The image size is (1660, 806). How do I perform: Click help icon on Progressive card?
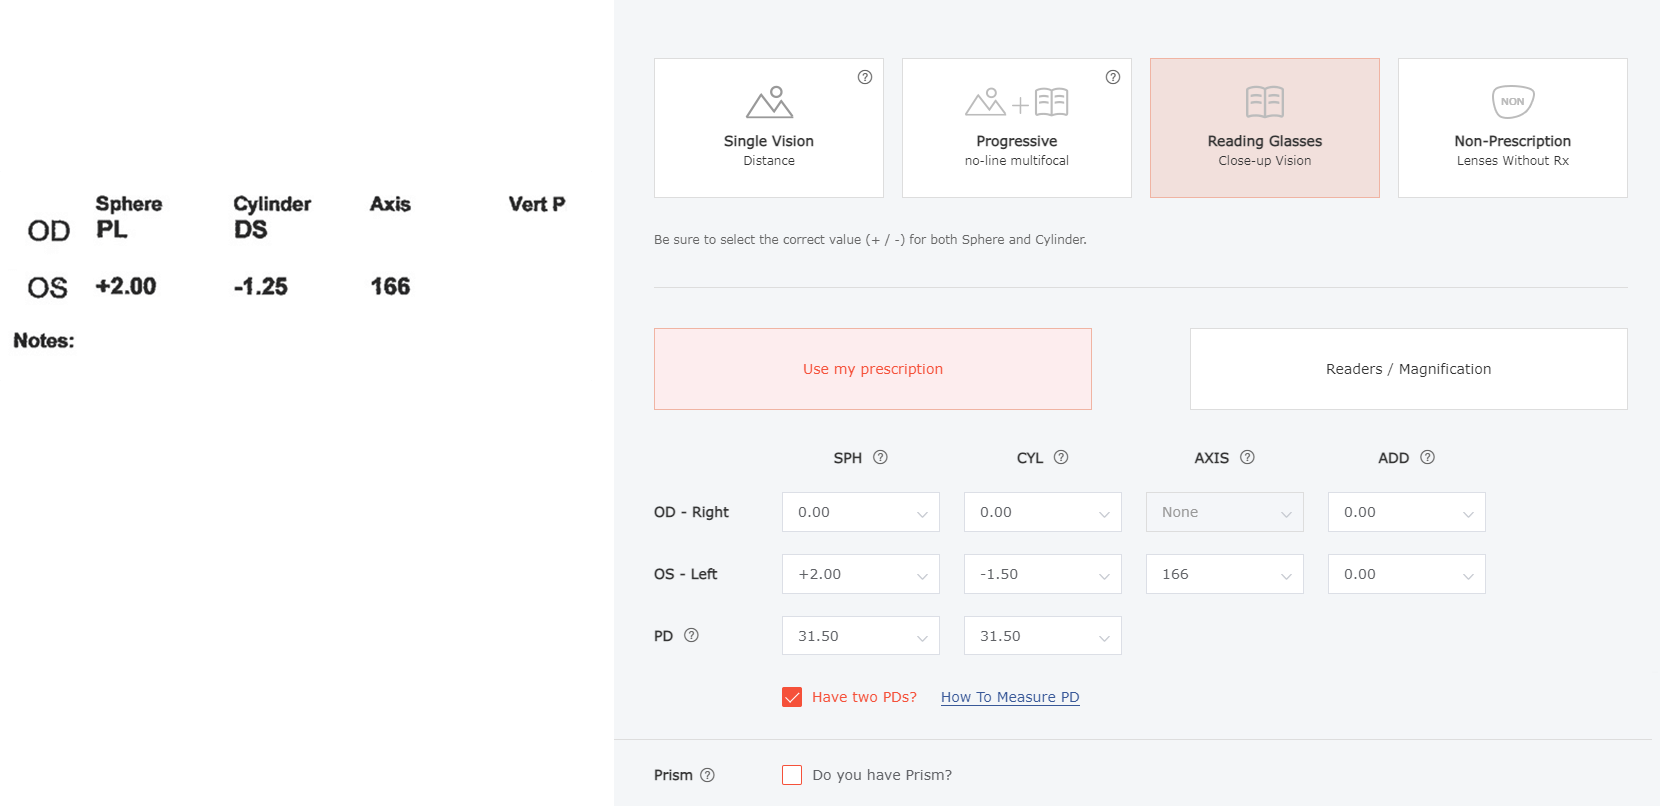(x=1113, y=77)
